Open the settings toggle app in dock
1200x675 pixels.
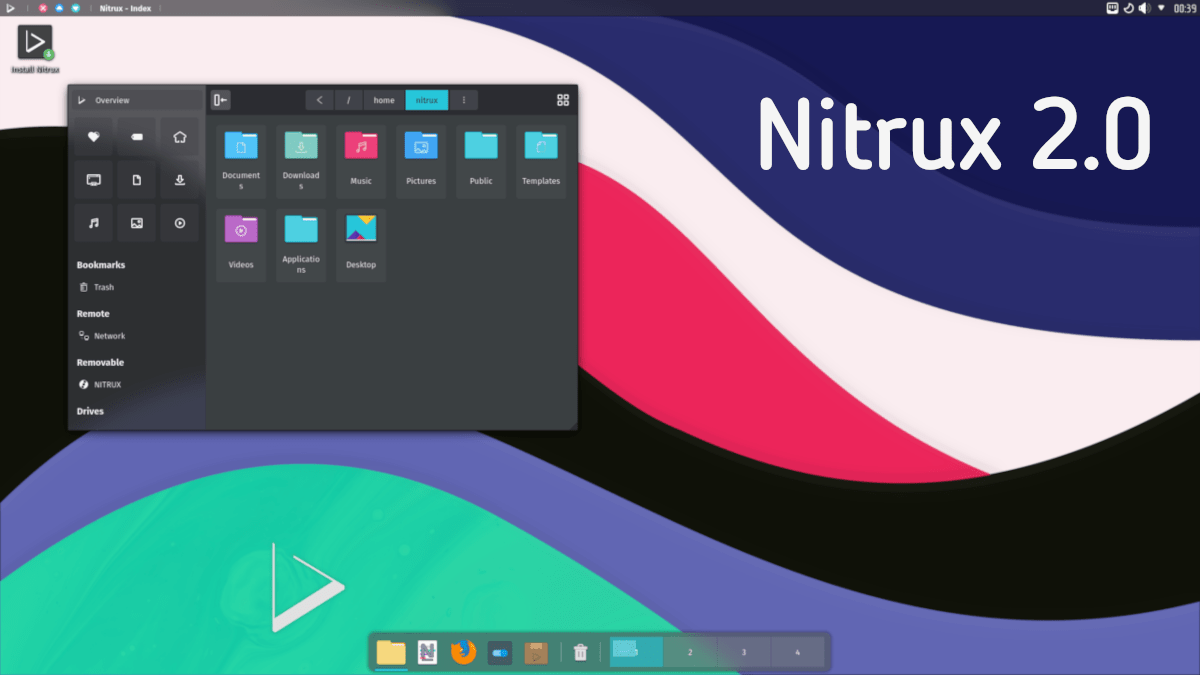point(500,653)
